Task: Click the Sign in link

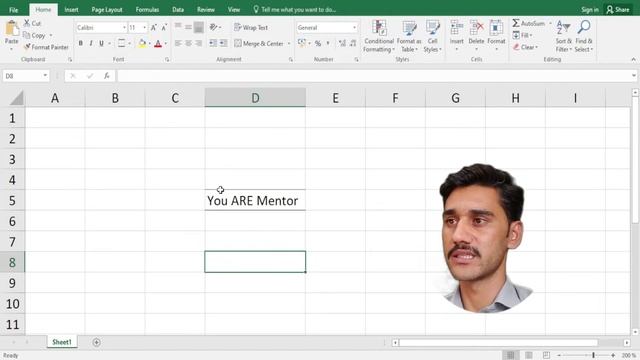Action: click(590, 9)
